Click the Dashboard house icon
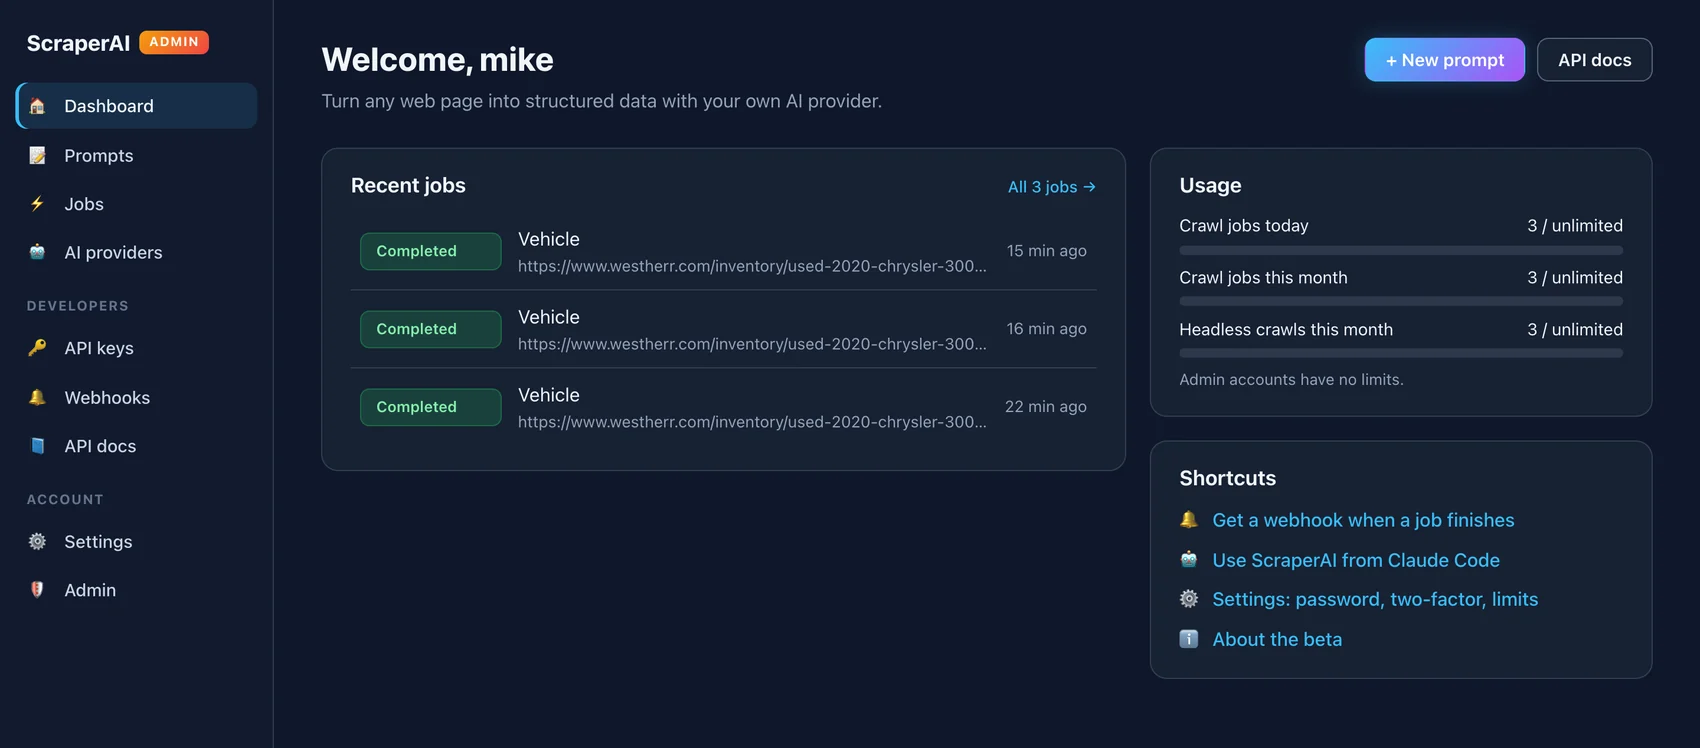1700x748 pixels. point(37,106)
